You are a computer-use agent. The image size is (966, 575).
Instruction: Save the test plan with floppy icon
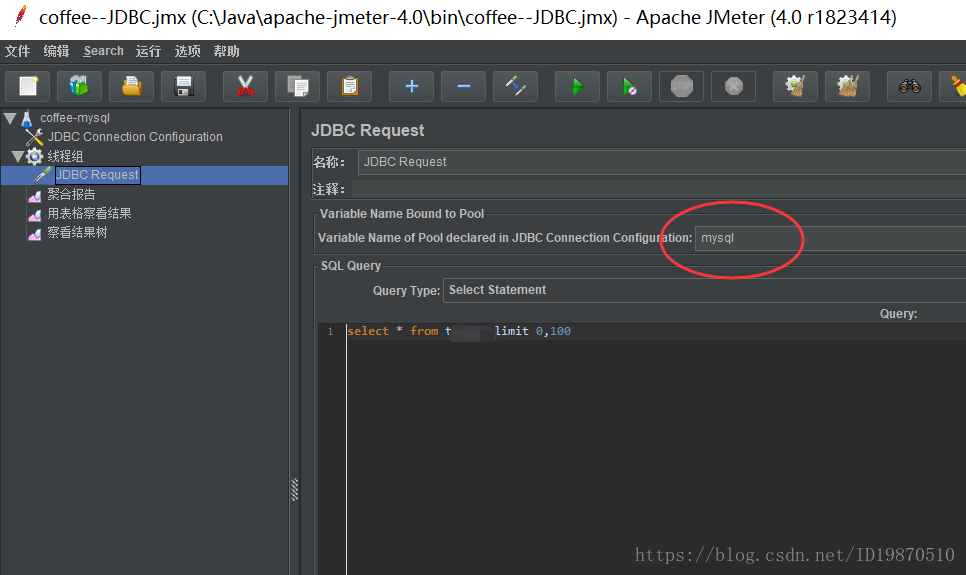click(x=183, y=86)
